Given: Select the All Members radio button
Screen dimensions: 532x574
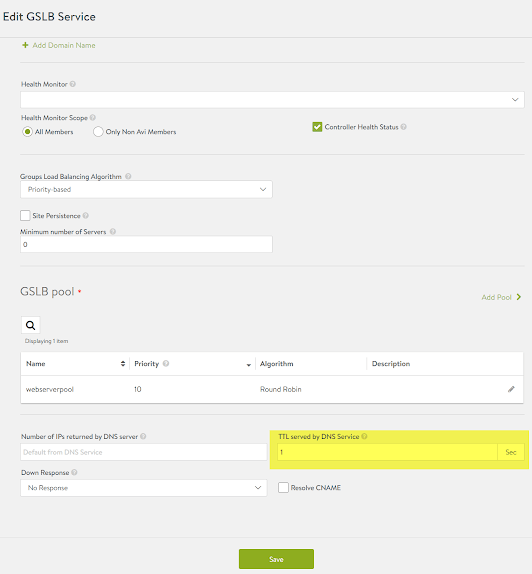Looking at the screenshot, I should 27,131.
